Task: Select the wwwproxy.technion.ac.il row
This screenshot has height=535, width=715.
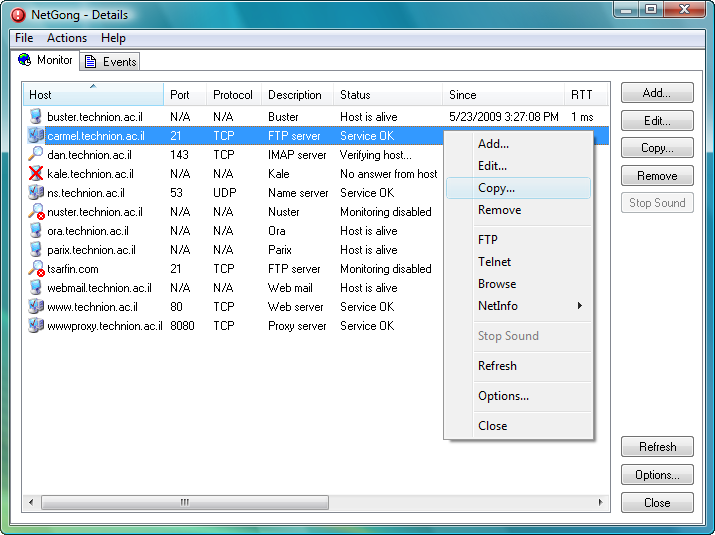Action: coord(104,326)
